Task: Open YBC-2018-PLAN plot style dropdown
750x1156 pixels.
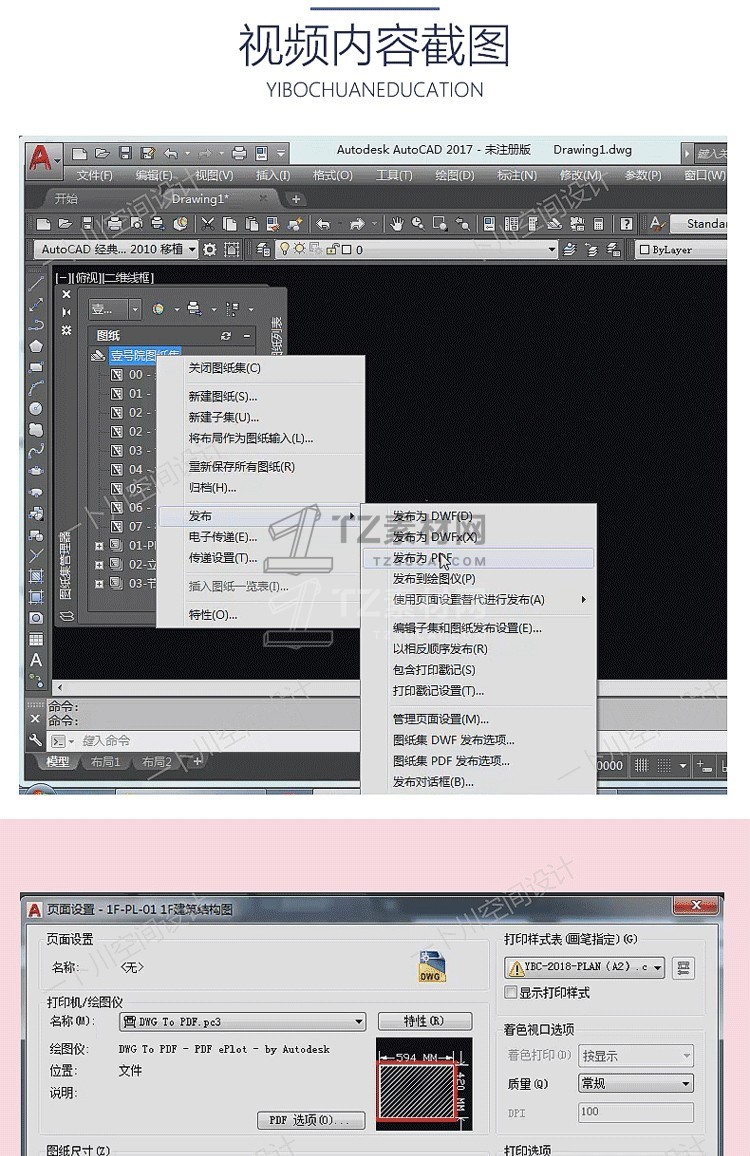Action: click(x=659, y=967)
